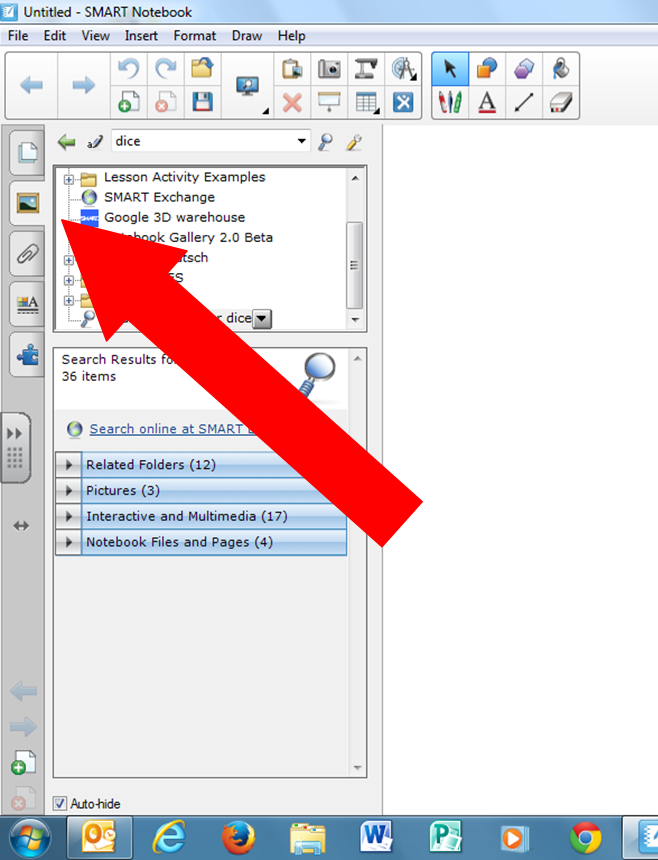The height and width of the screenshot is (860, 658).
Task: Launch Firefox from the taskbar
Action: [x=238, y=838]
